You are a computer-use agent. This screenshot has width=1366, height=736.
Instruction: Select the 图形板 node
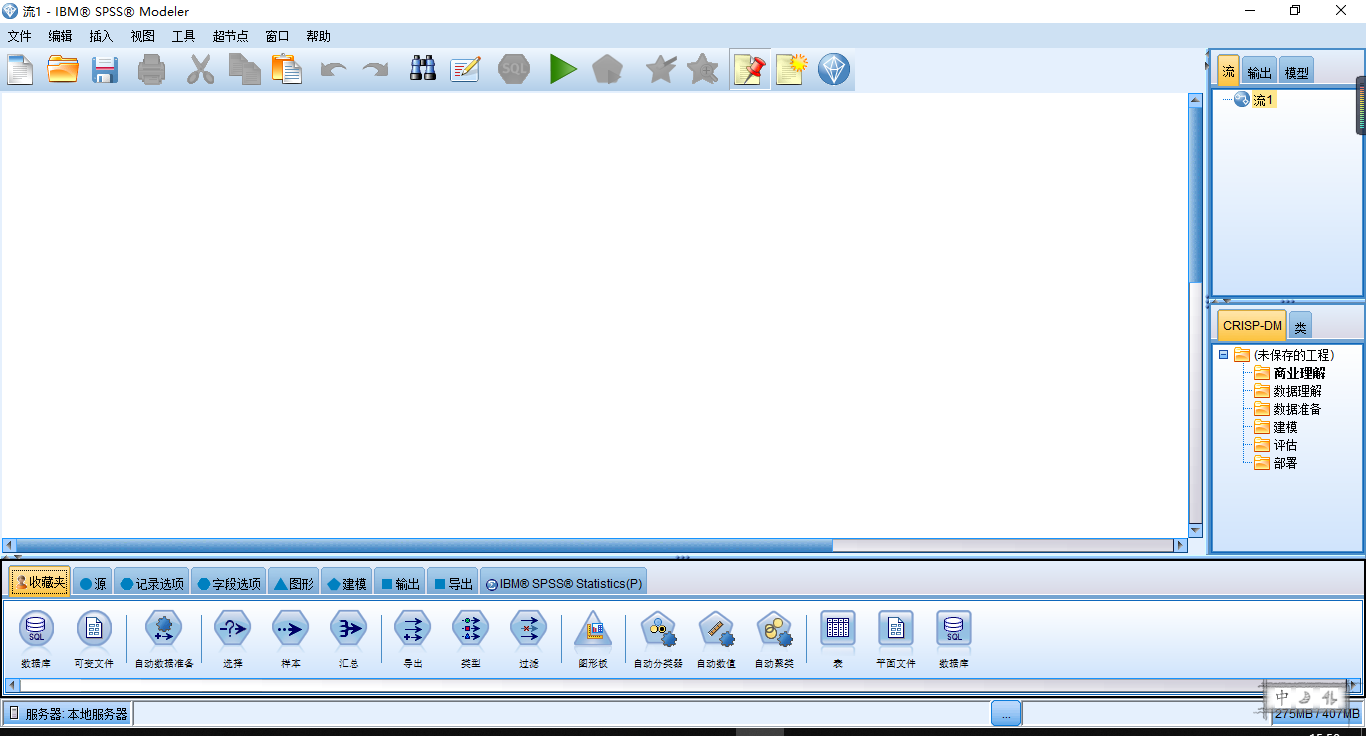(x=593, y=637)
